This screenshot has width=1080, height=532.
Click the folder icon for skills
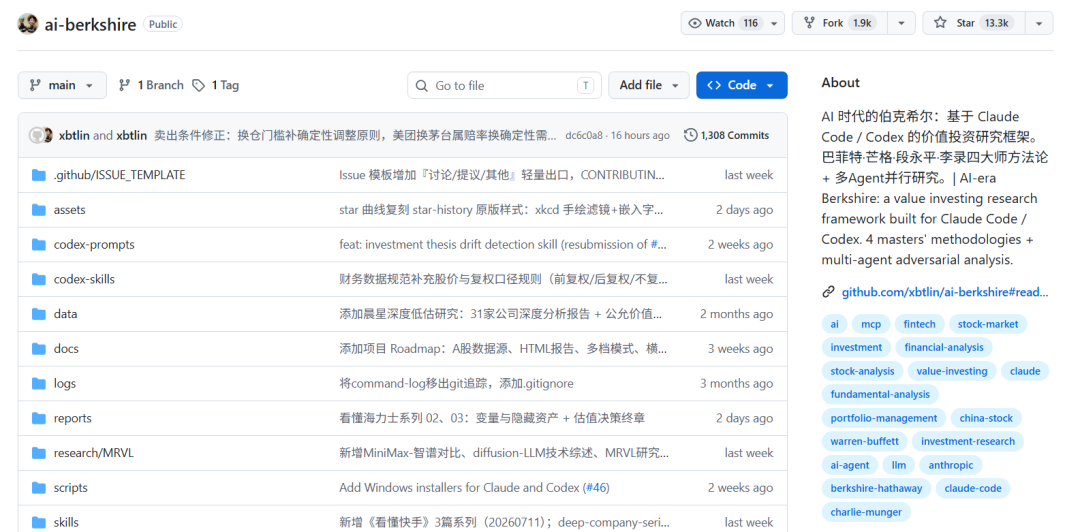39,522
